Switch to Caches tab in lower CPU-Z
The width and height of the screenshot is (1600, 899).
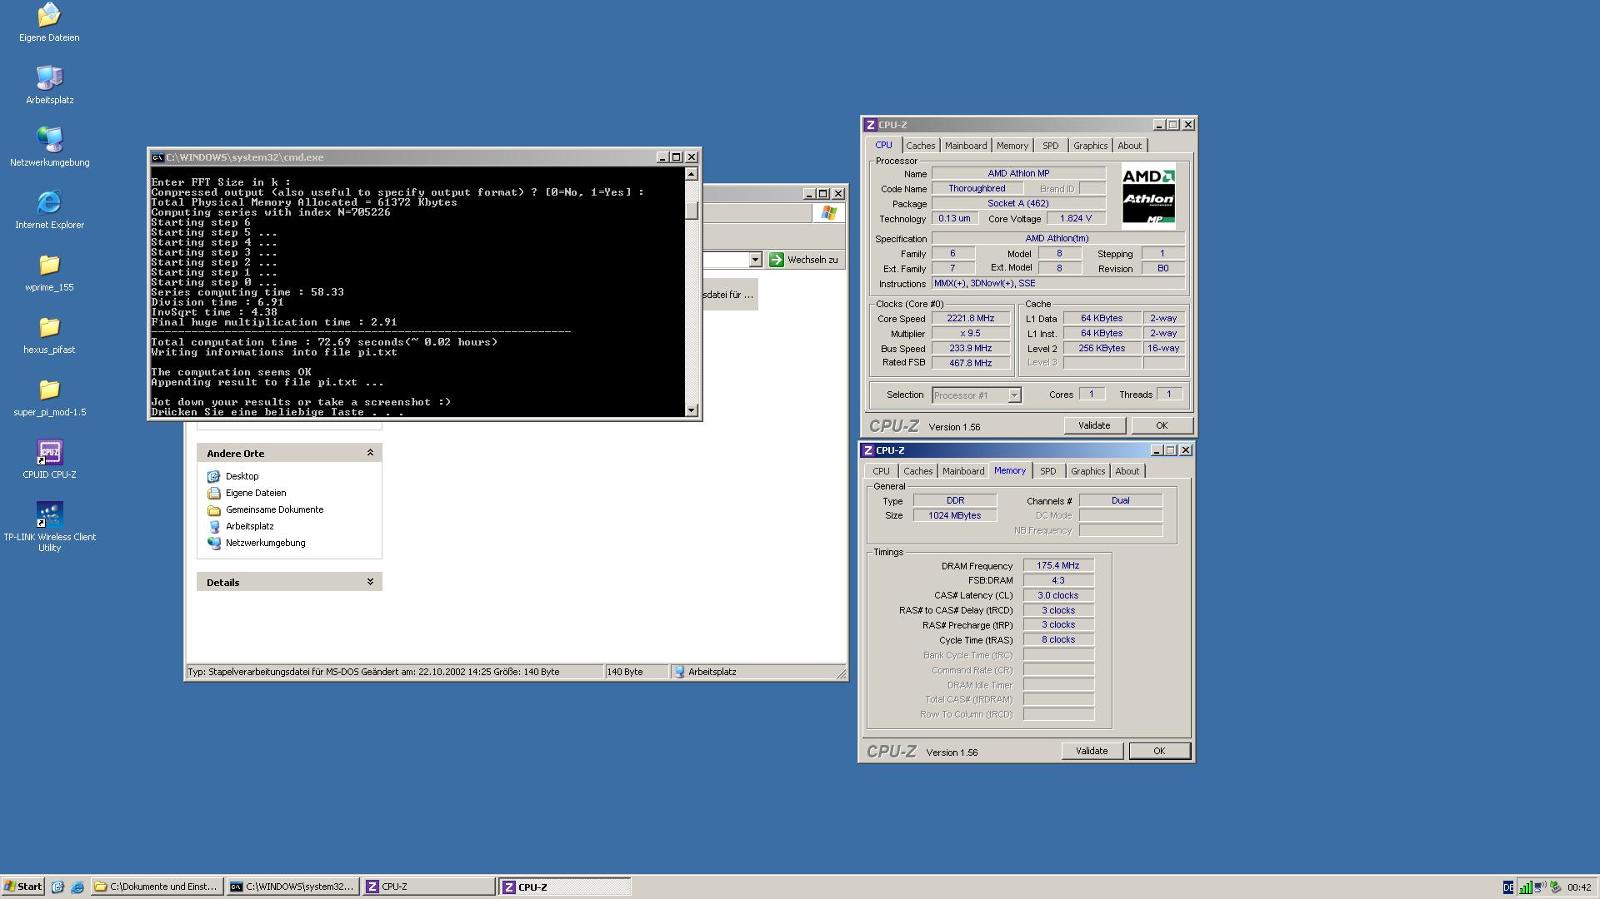pos(917,471)
